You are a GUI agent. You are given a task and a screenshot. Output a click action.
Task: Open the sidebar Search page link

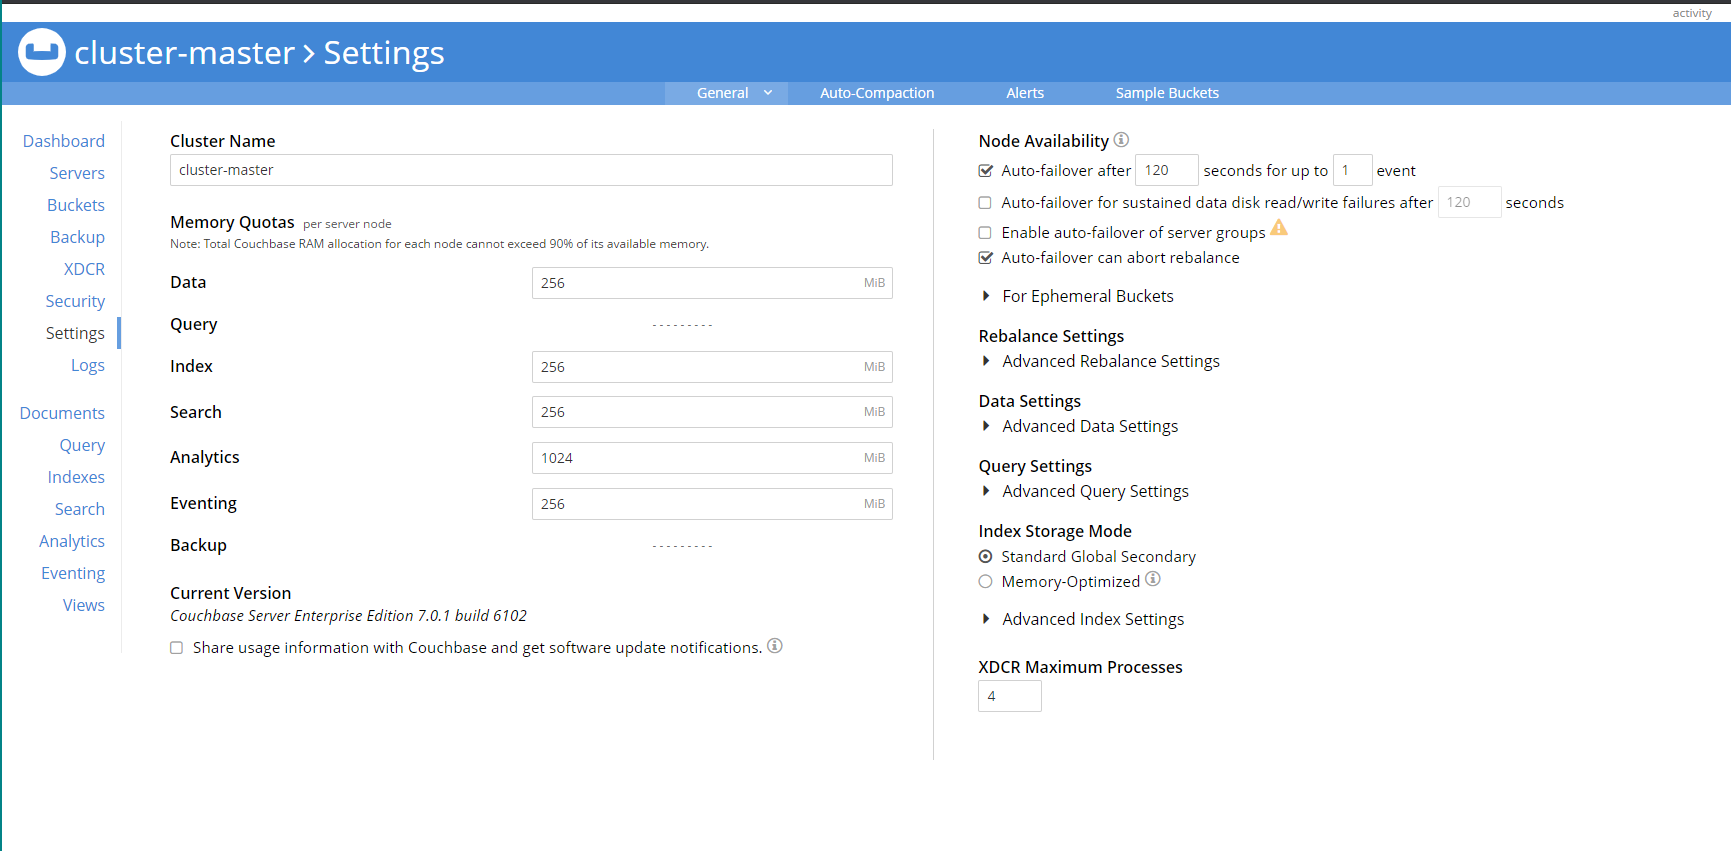click(80, 509)
